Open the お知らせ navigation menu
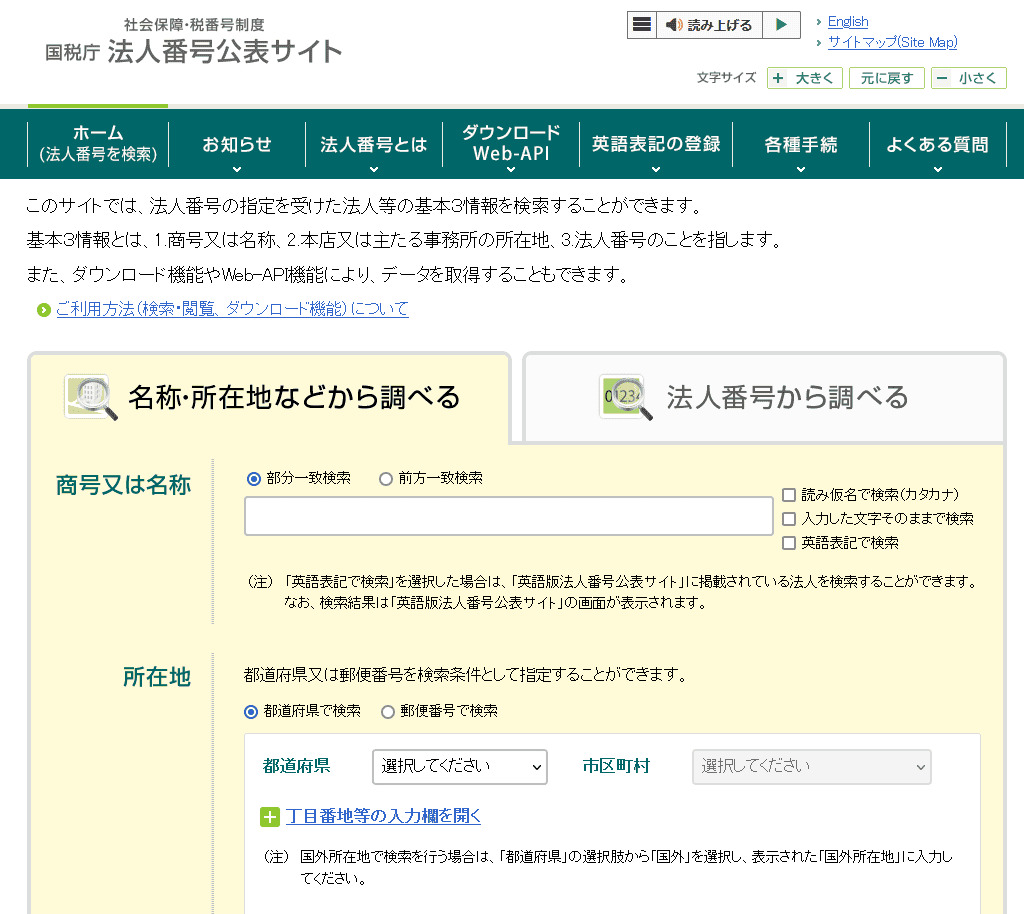 237,145
